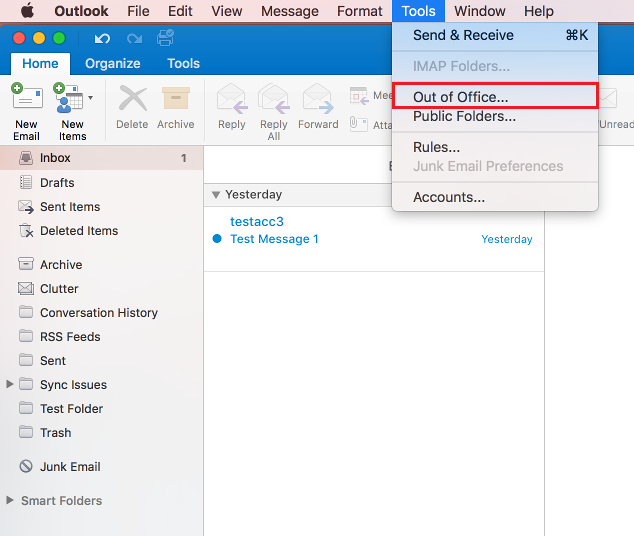Click the Clutter envelope icon

pos(26,288)
